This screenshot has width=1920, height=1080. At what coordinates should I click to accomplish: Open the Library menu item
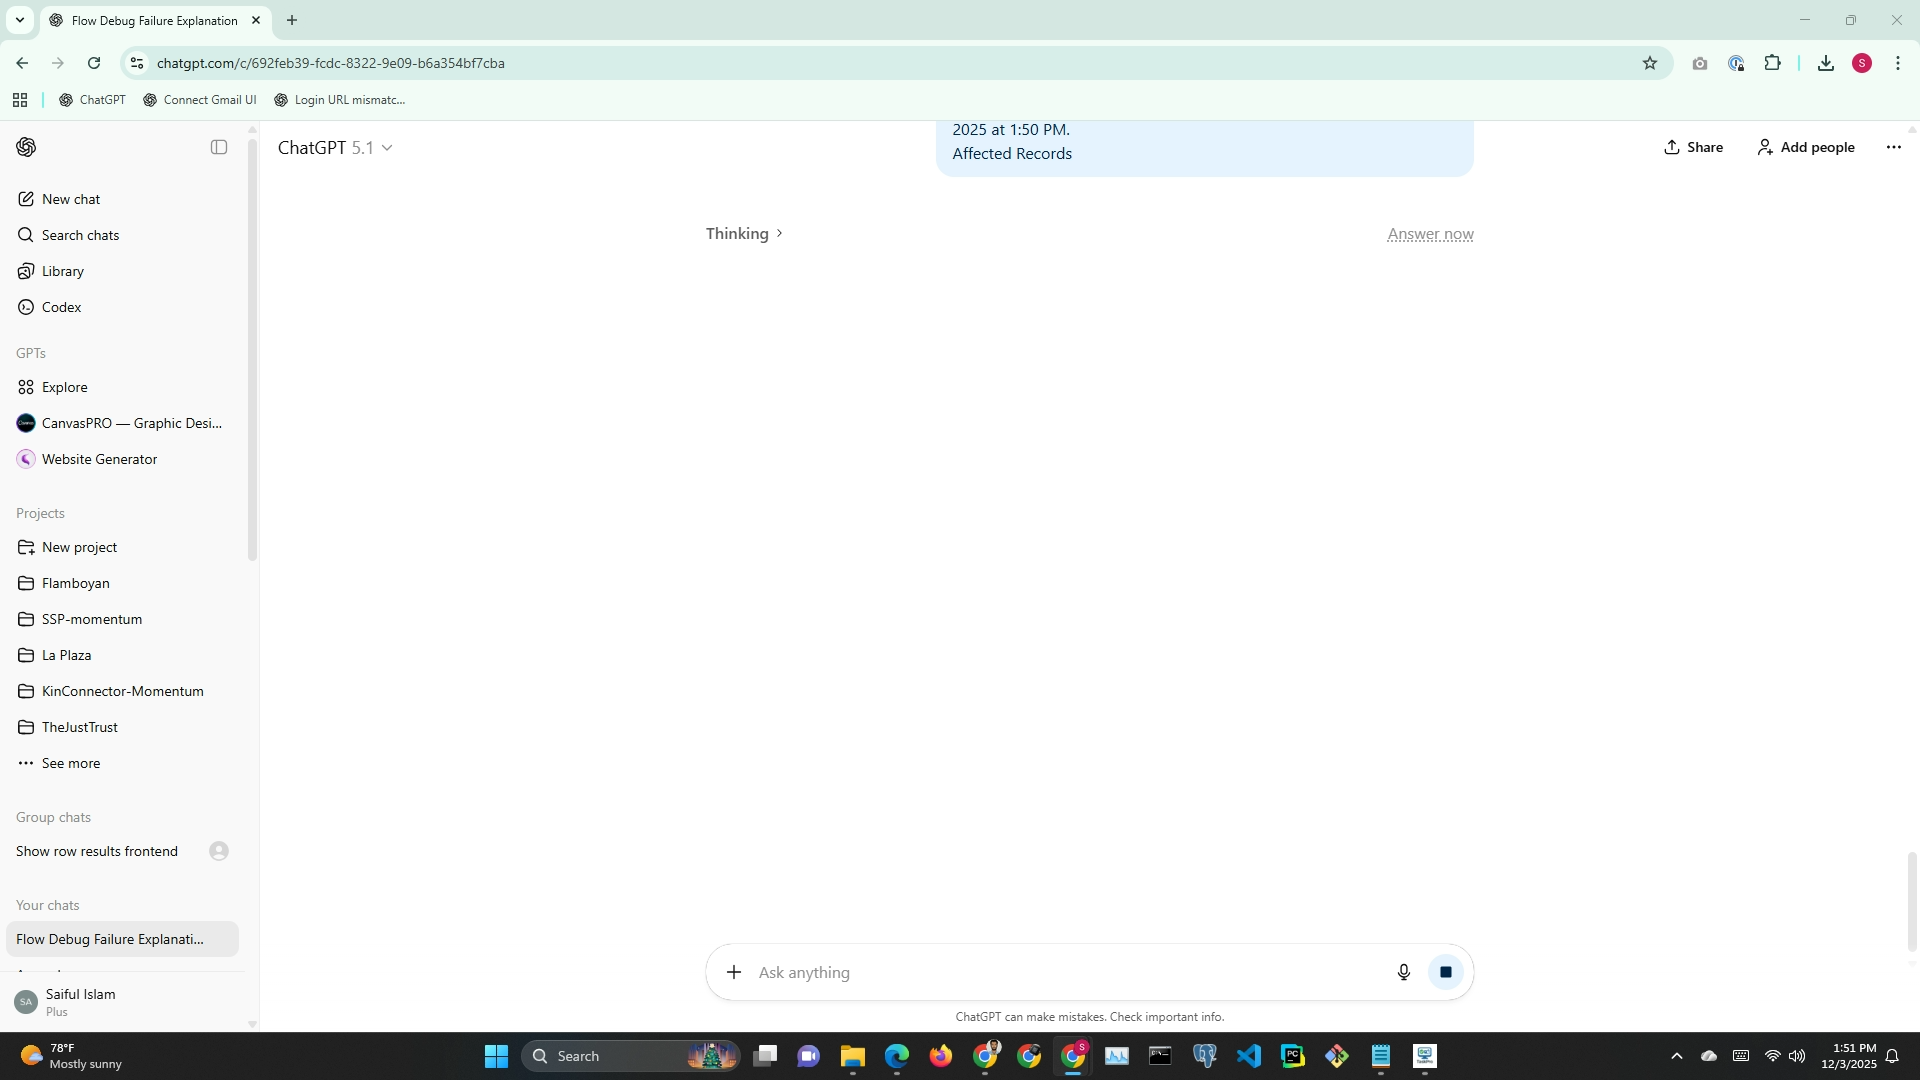(x=62, y=271)
